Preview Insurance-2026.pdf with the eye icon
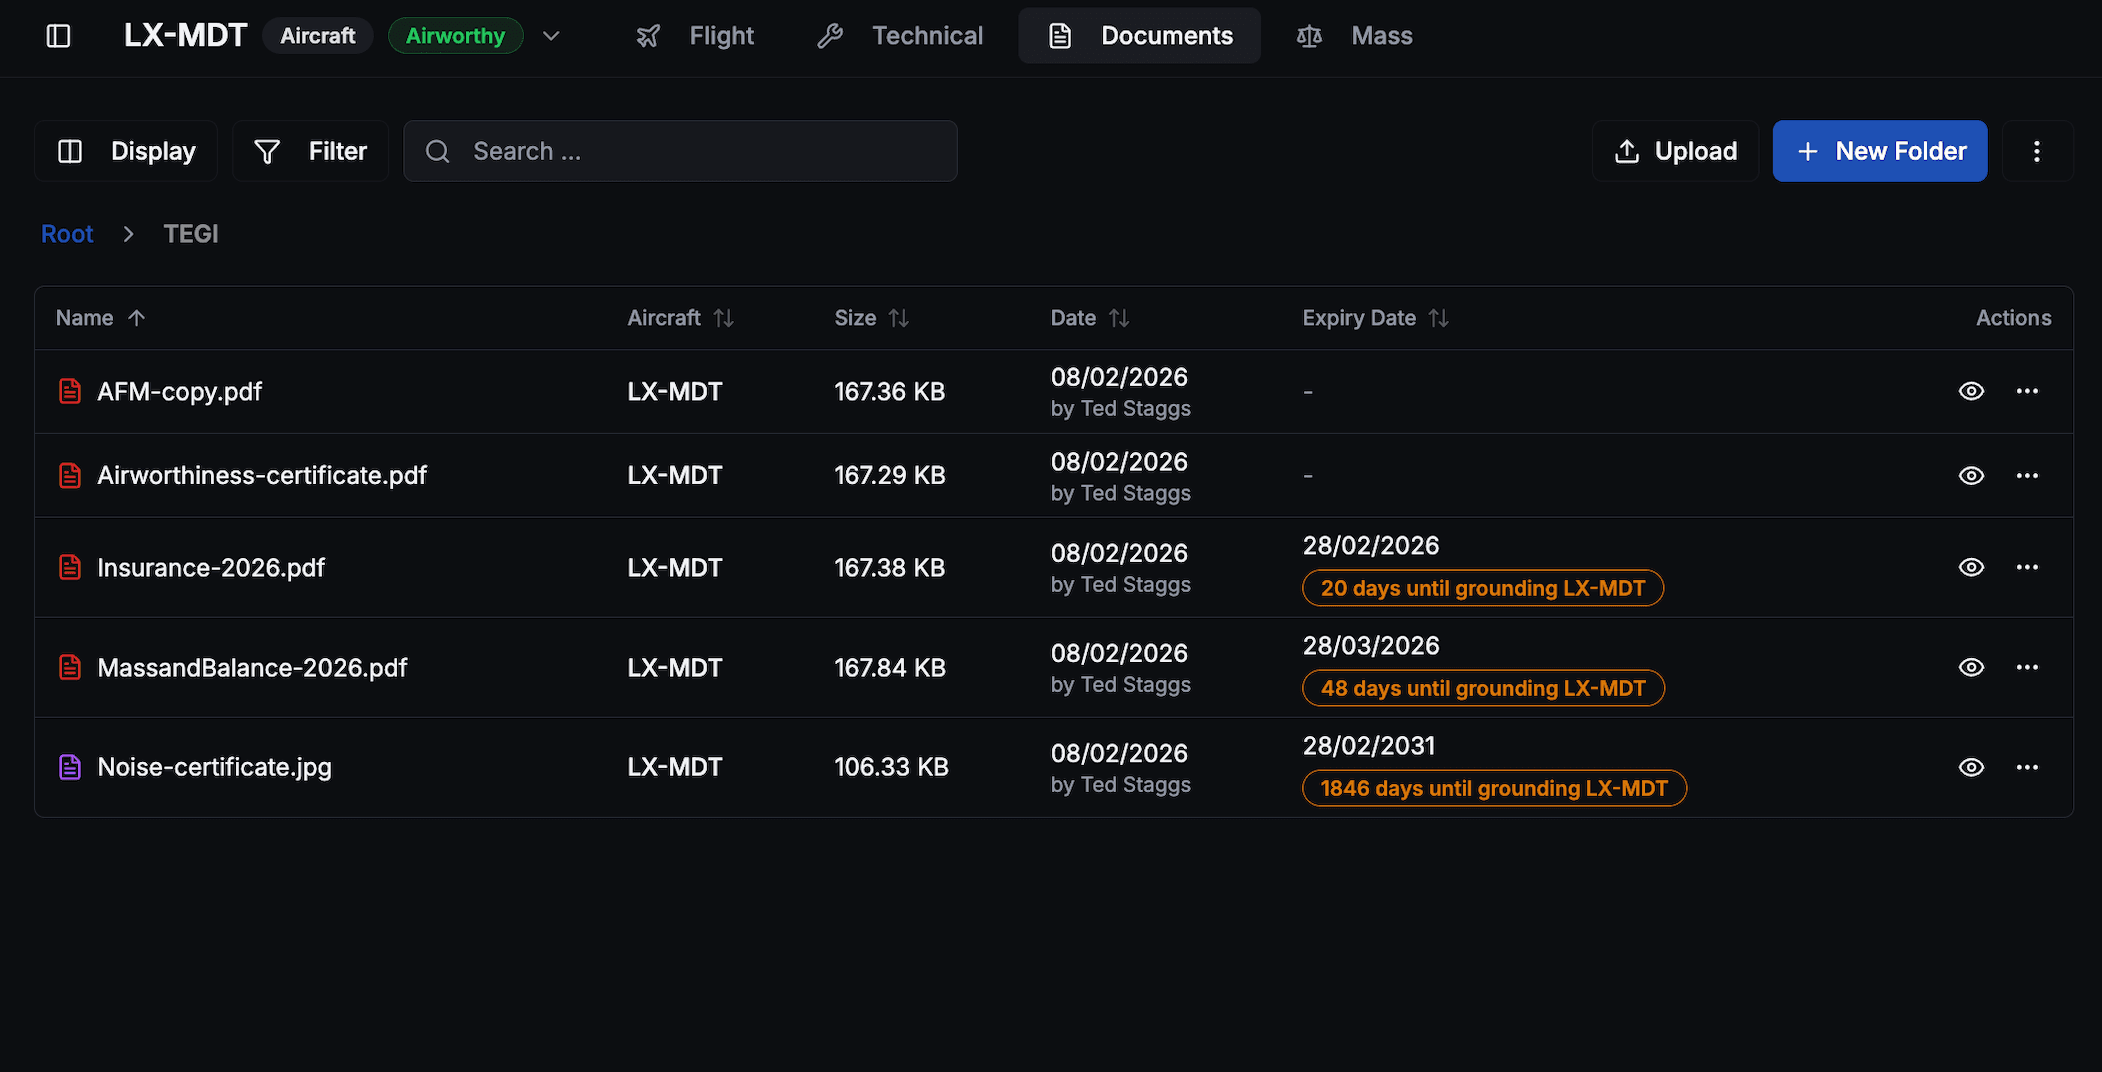Screen dimensions: 2102x1072 pos(1970,567)
